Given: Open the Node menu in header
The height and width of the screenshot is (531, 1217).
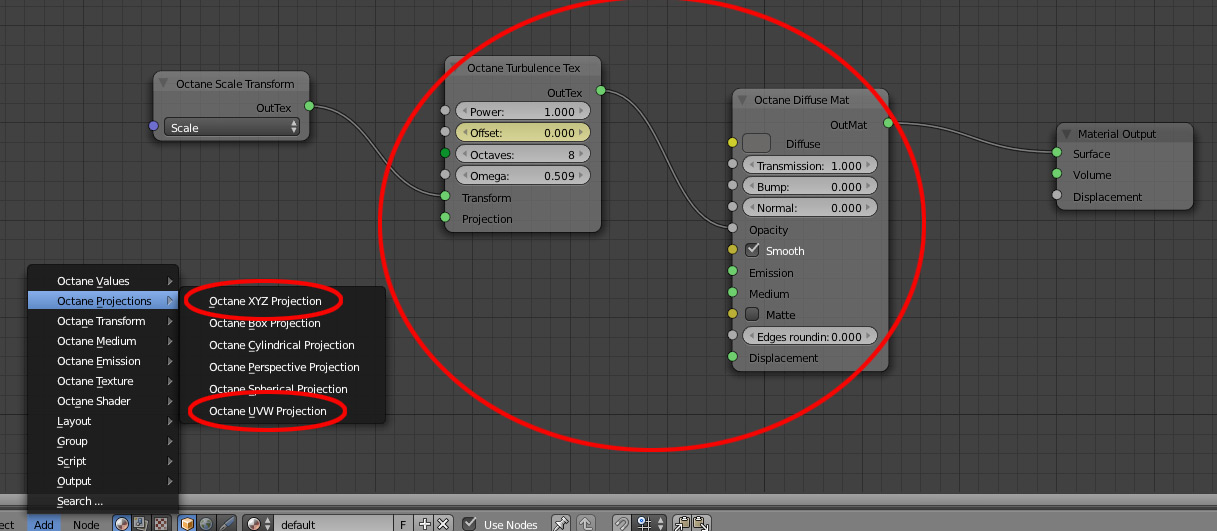Looking at the screenshot, I should (x=86, y=524).
